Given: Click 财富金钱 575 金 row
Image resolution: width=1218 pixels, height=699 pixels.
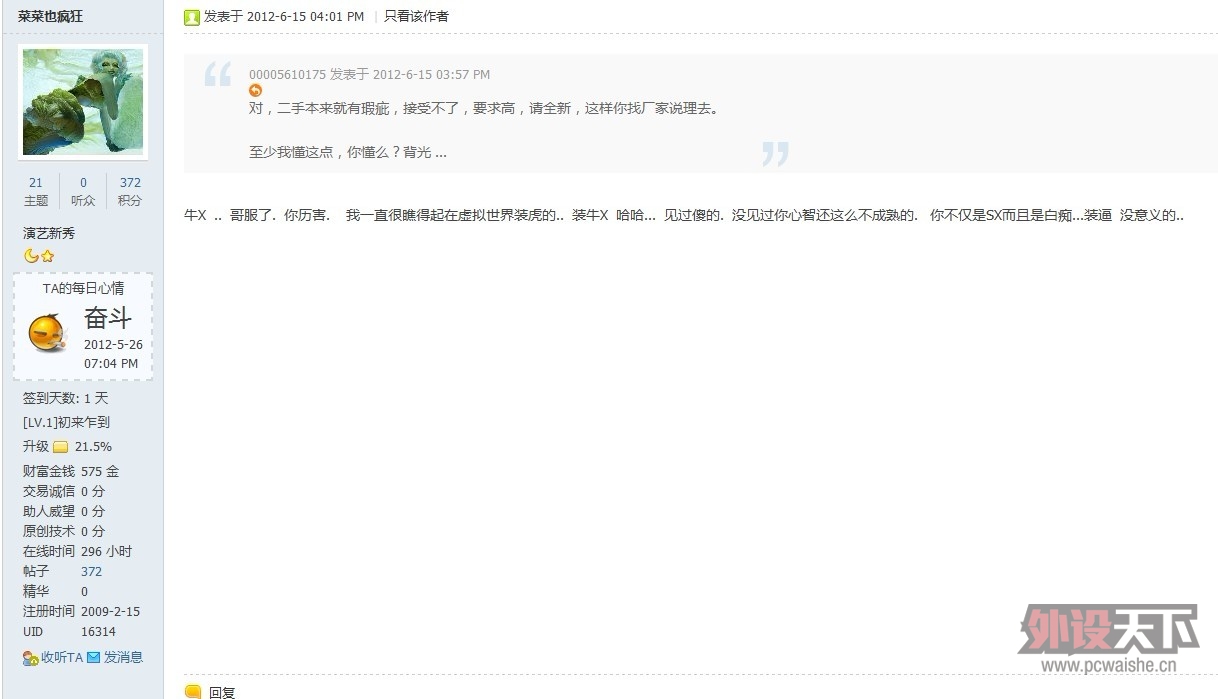Looking at the screenshot, I should [x=71, y=471].
